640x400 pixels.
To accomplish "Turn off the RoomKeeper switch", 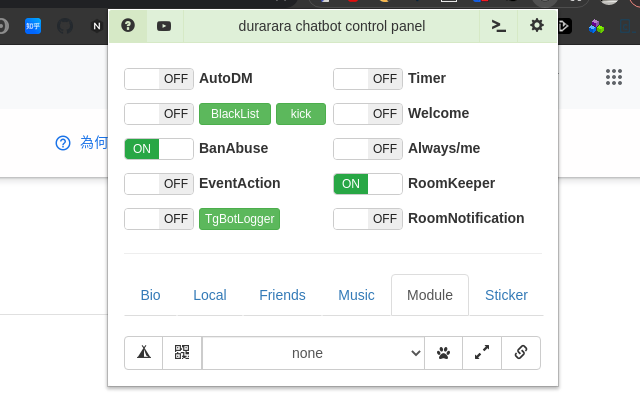I will pos(368,184).
